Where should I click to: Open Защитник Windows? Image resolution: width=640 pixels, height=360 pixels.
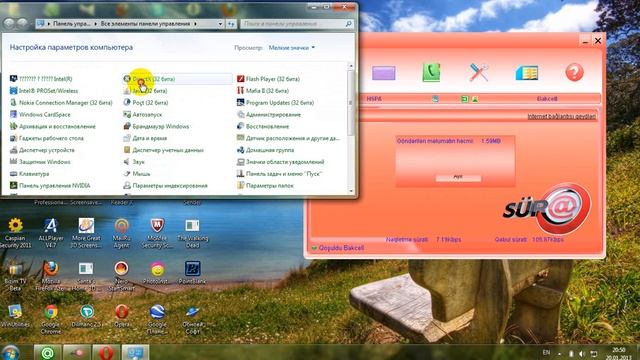click(x=40, y=162)
